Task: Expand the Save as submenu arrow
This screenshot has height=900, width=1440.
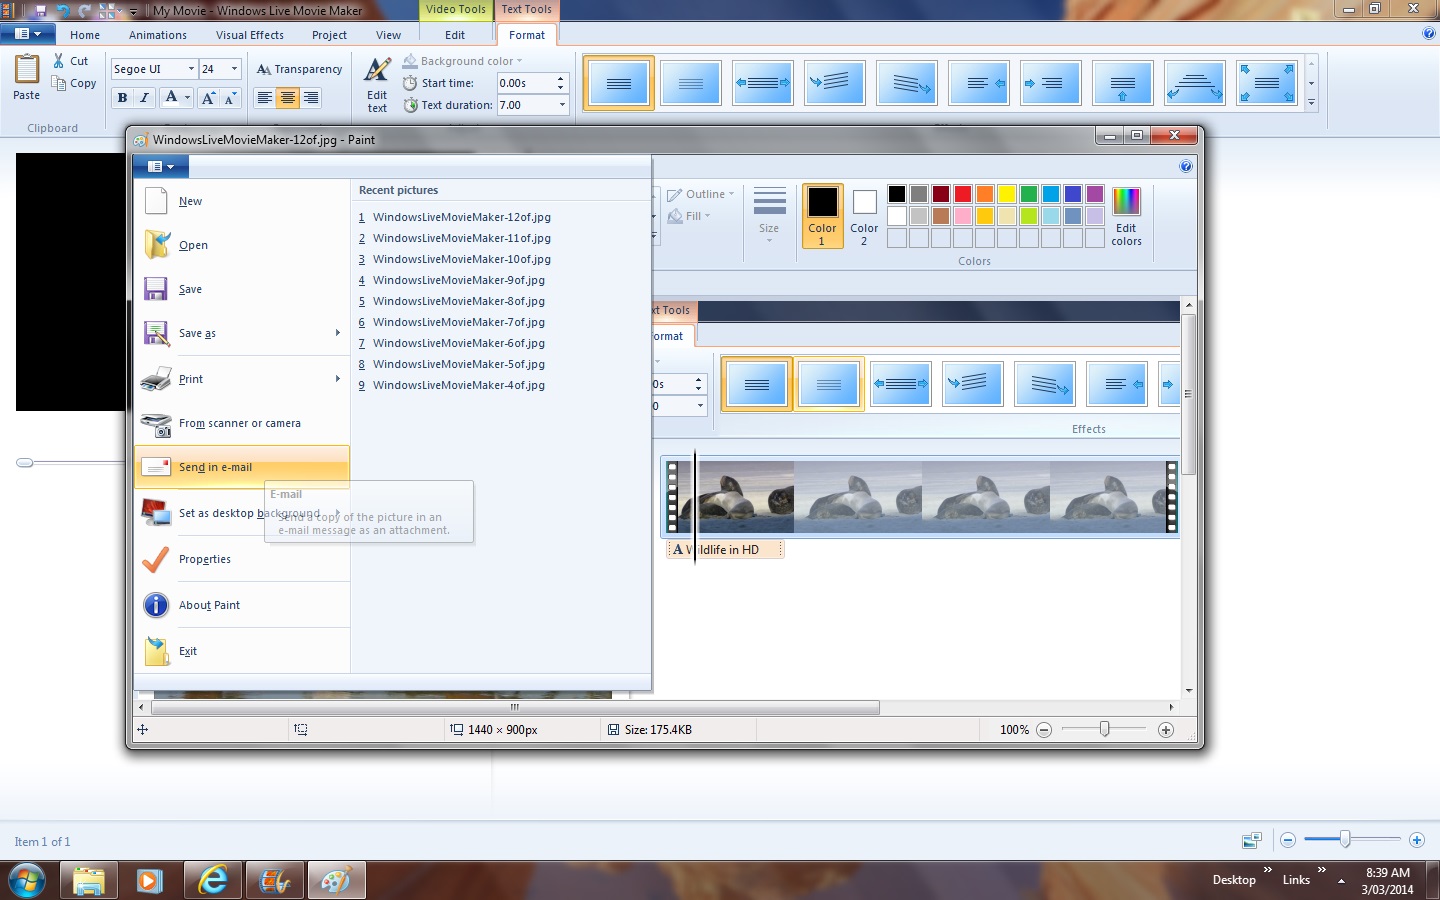Action: (x=338, y=333)
